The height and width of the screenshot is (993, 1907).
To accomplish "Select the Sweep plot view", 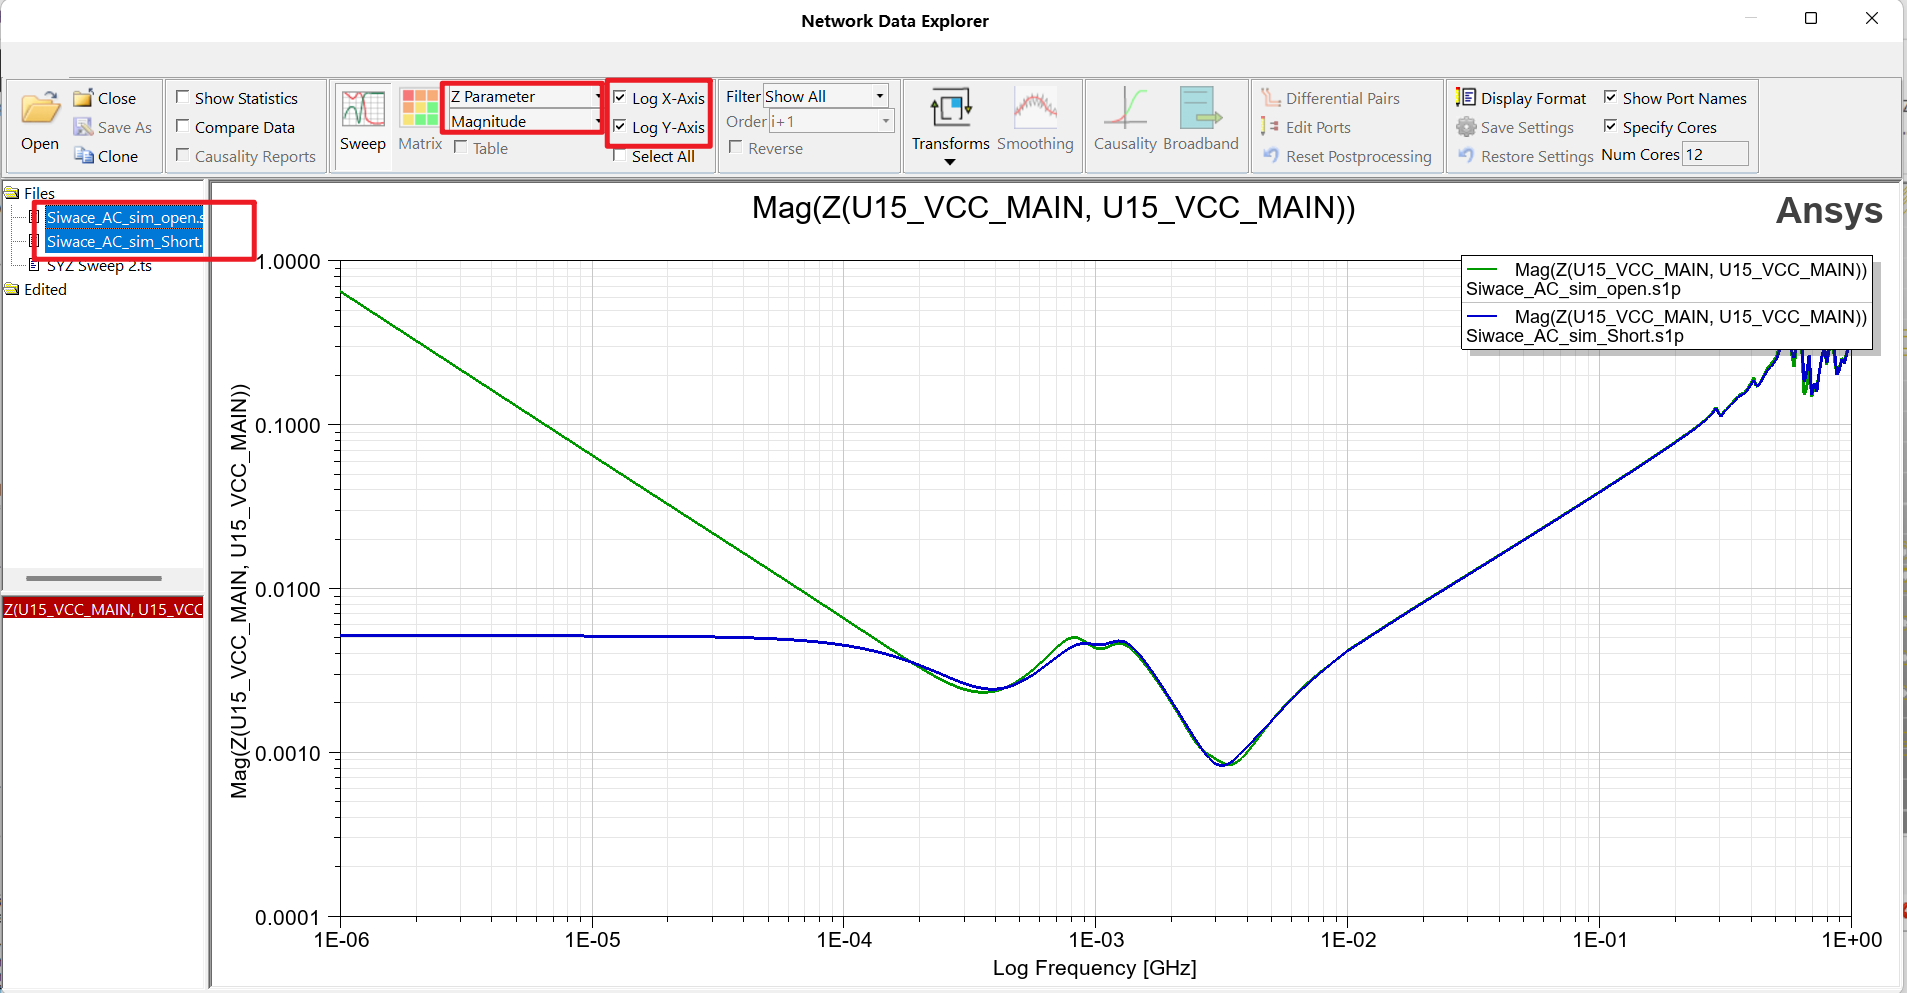I will [362, 120].
